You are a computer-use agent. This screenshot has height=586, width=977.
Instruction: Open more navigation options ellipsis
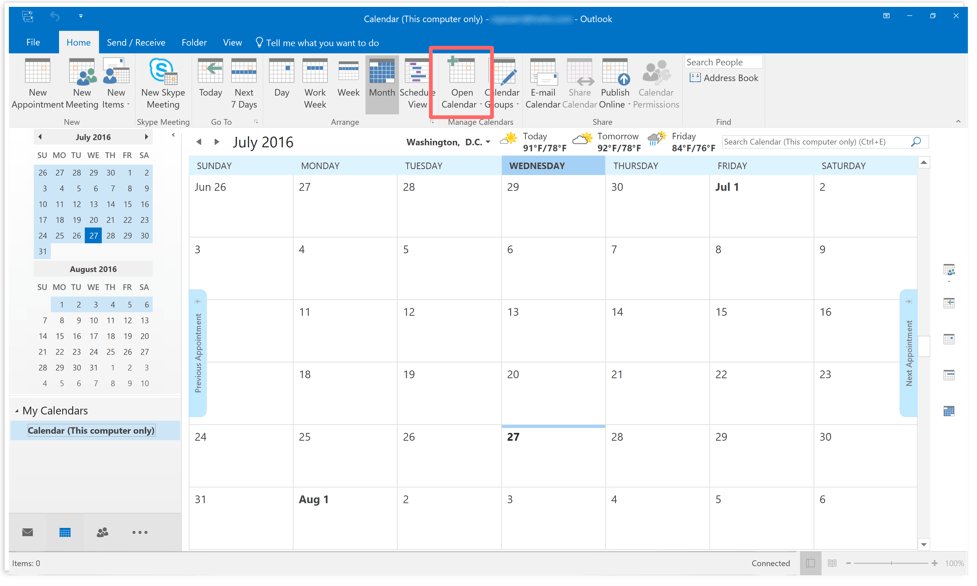point(140,532)
